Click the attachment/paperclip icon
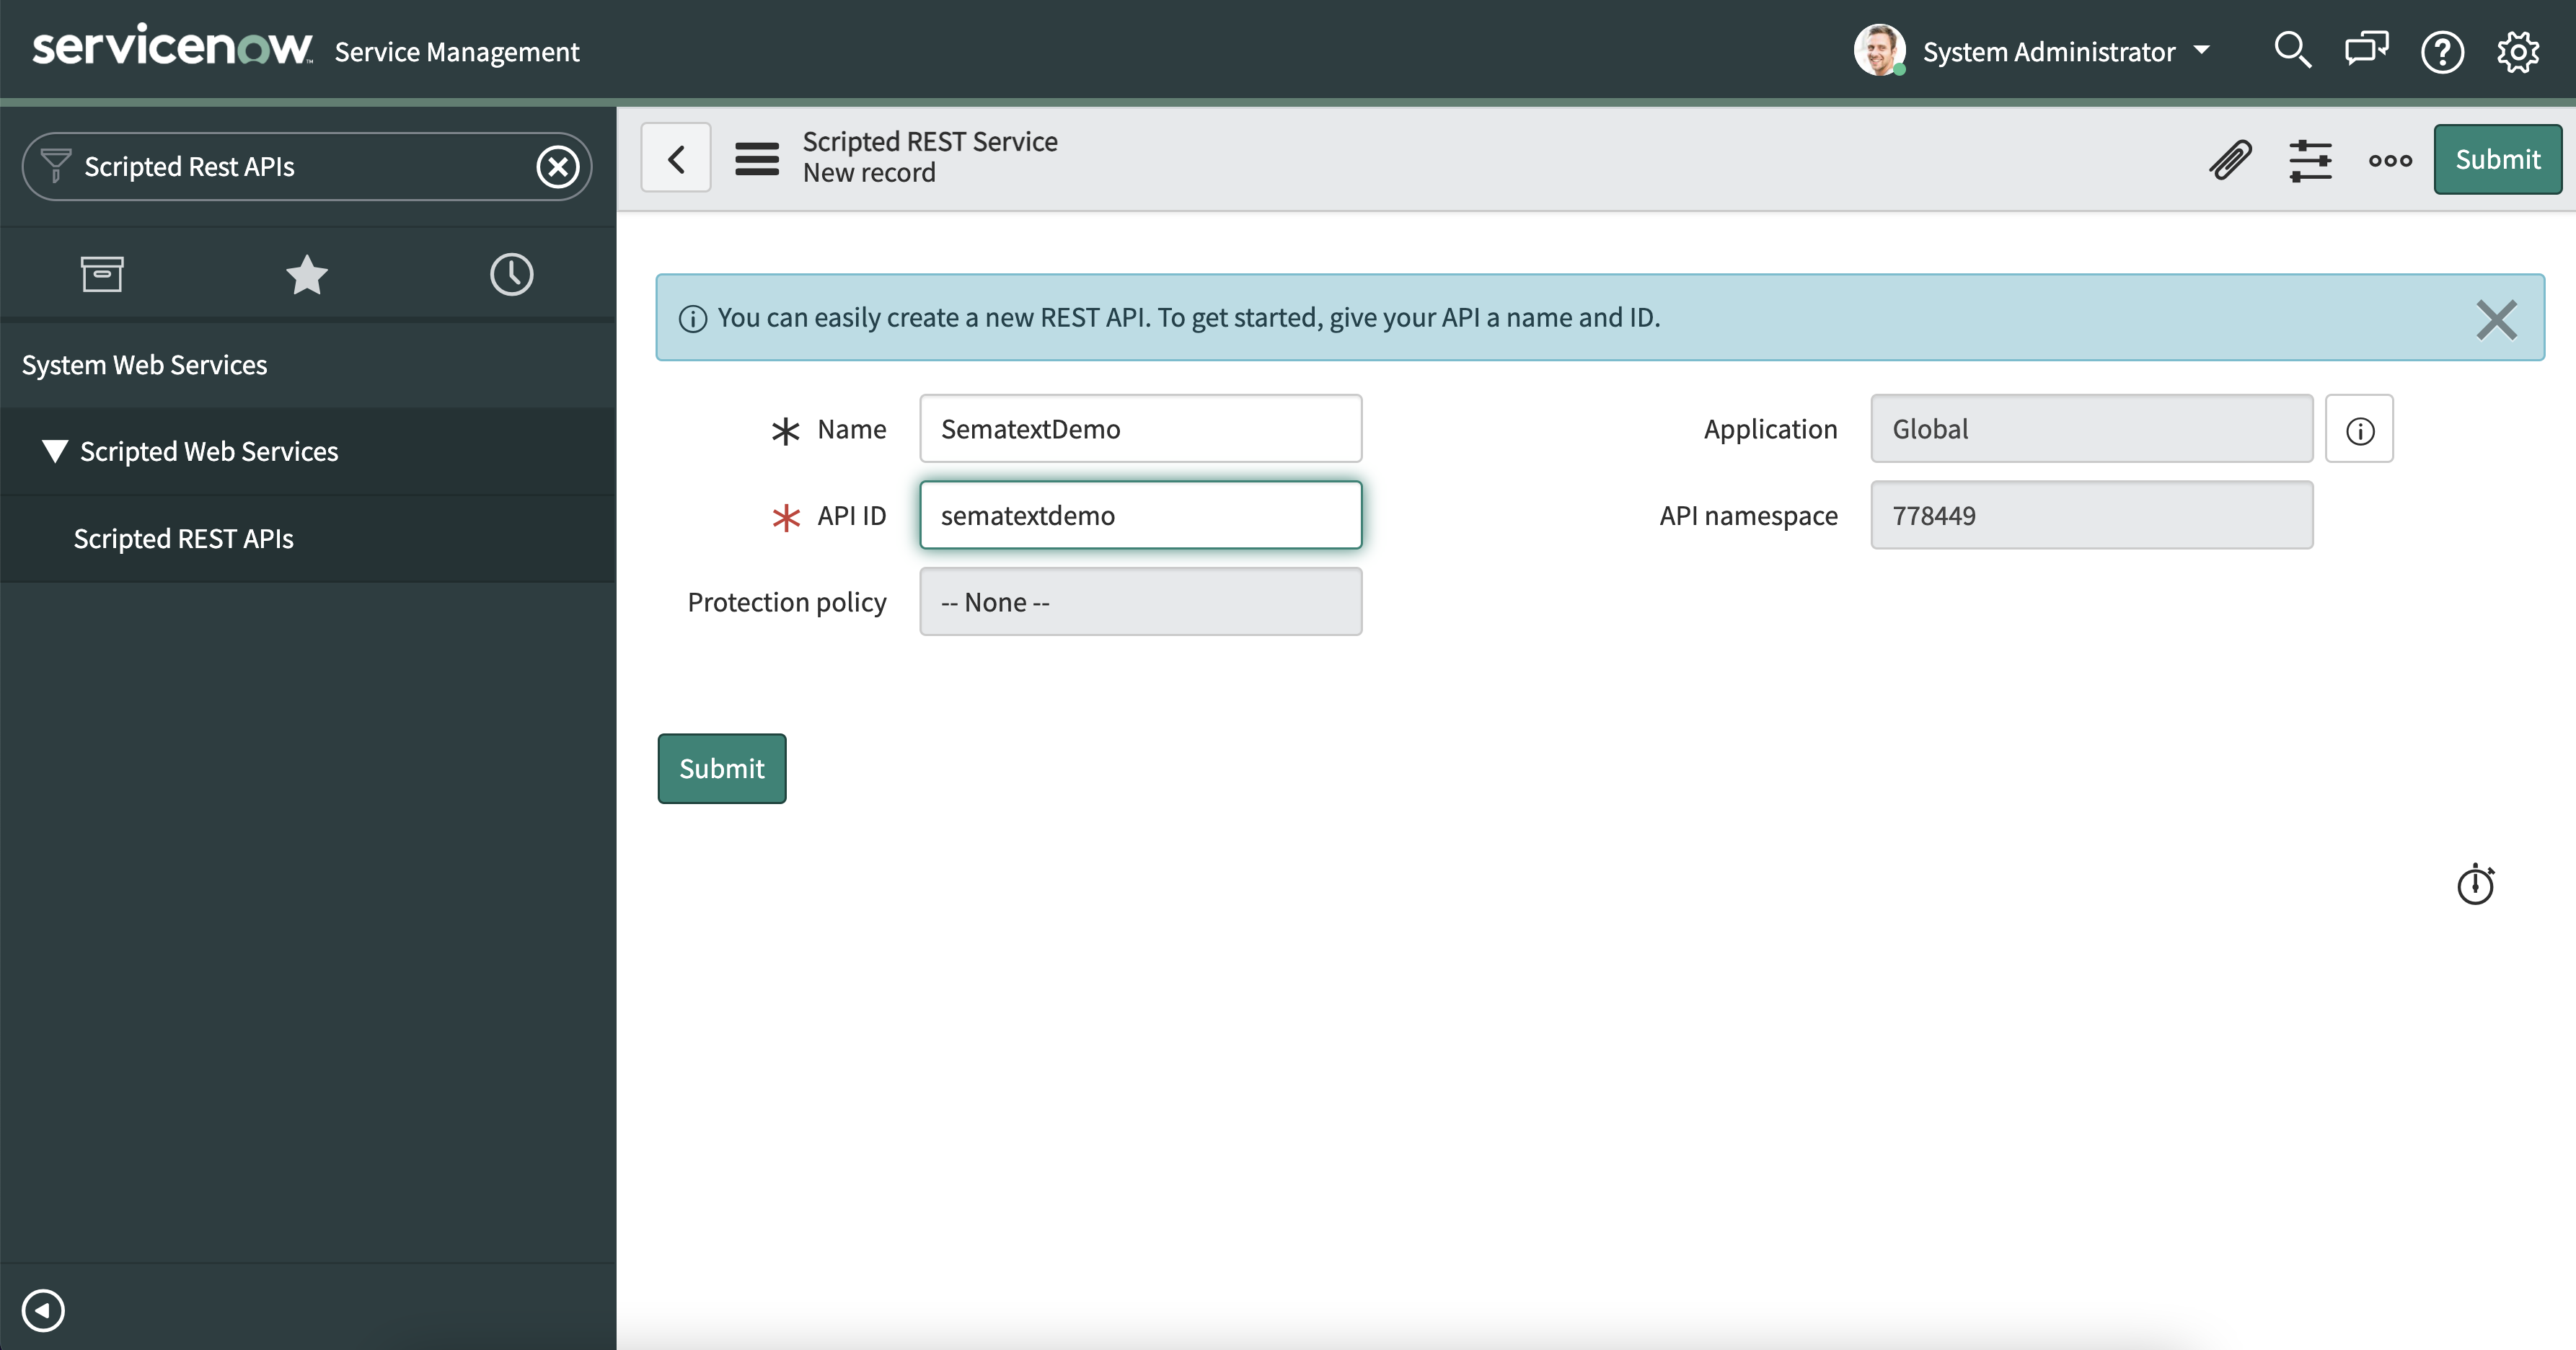 click(2227, 156)
